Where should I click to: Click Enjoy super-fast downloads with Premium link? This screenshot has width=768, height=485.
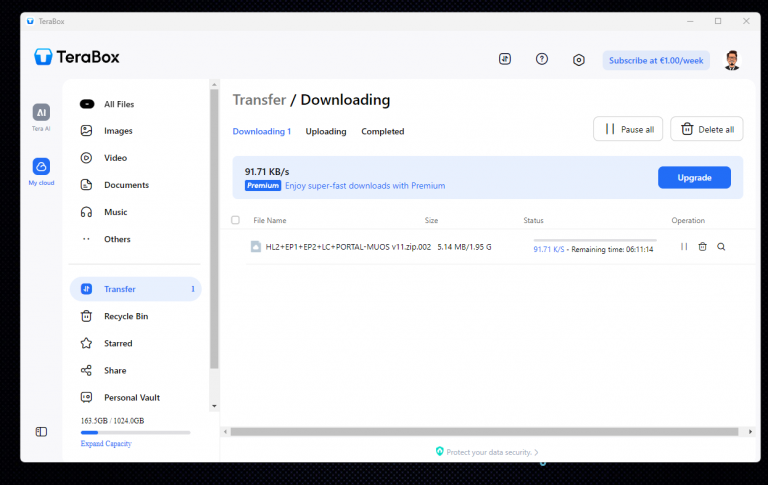tap(365, 186)
